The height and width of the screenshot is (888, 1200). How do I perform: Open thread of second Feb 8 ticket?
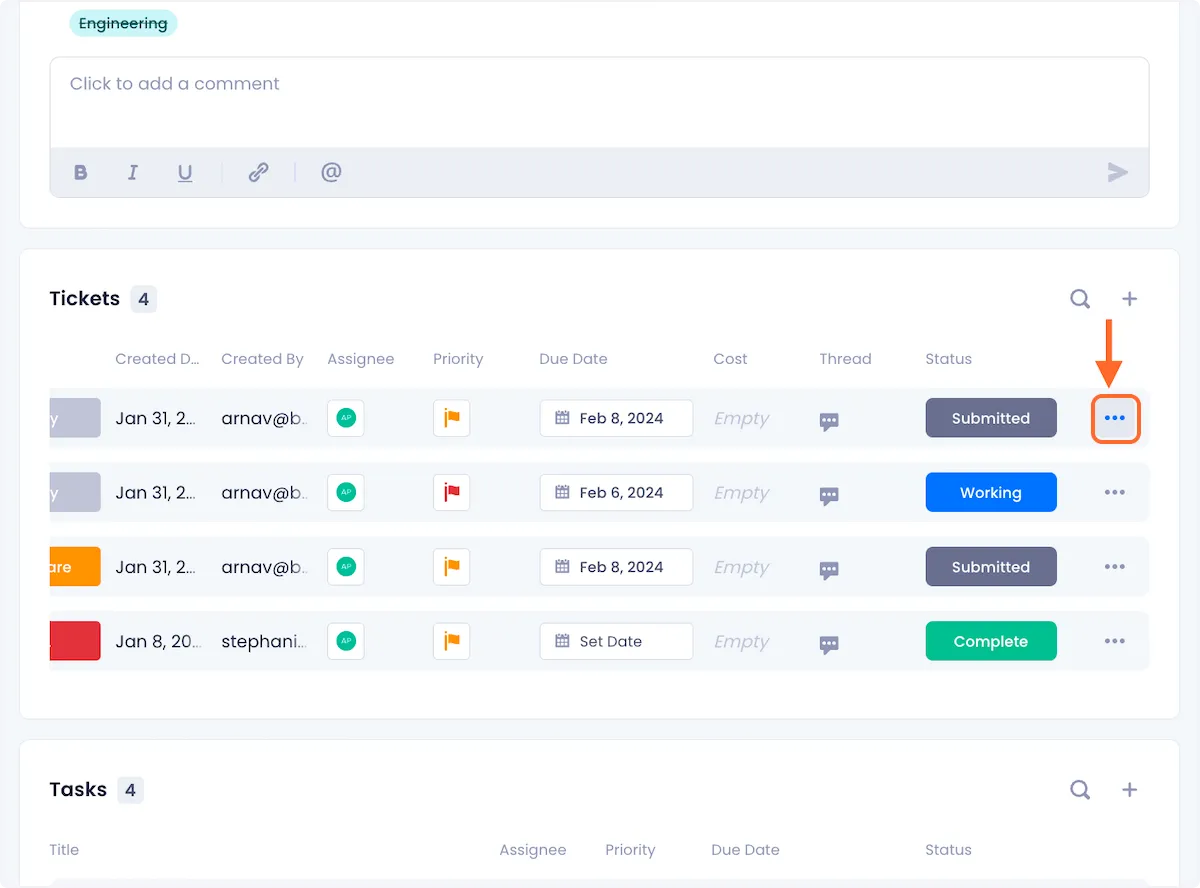pos(829,569)
